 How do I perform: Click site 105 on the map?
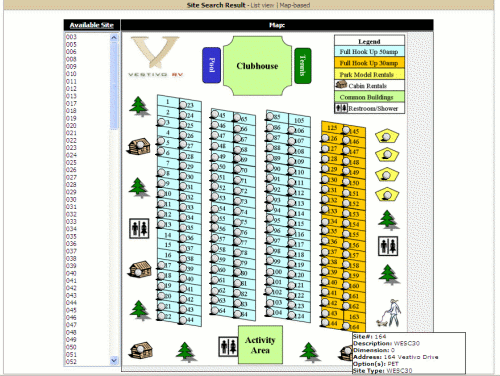[299, 120]
